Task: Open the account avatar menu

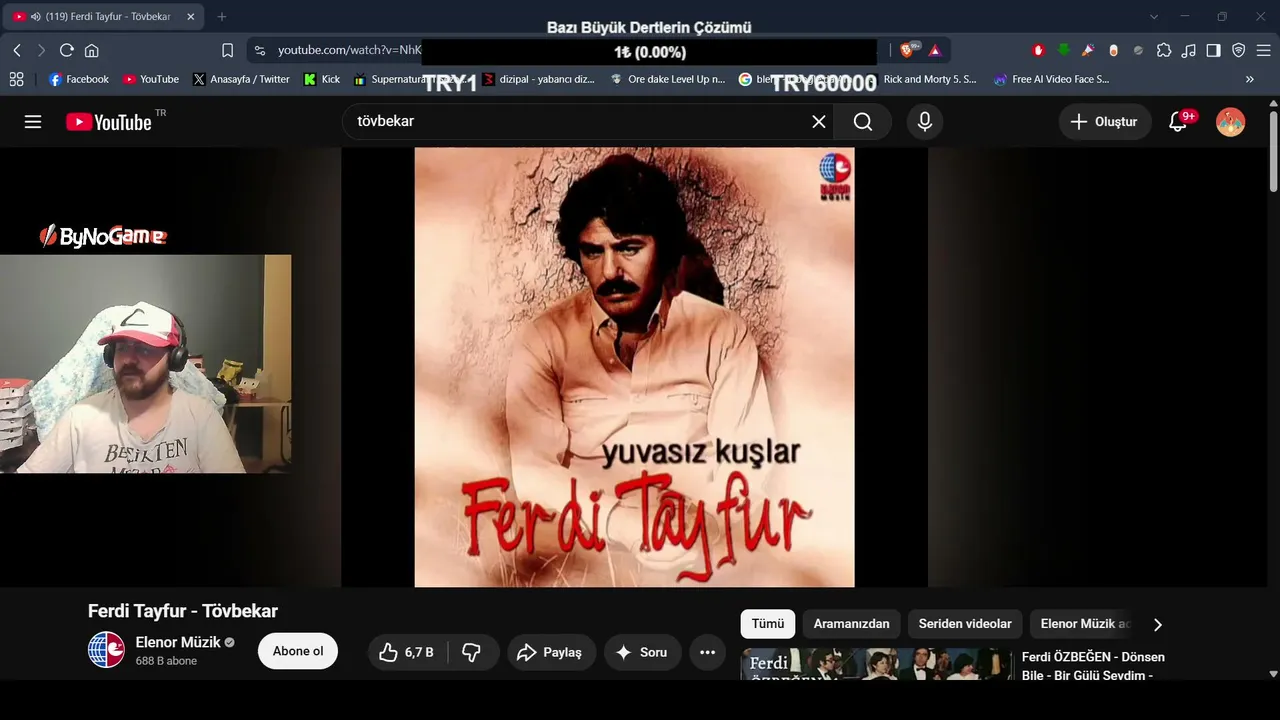Action: coord(1230,121)
